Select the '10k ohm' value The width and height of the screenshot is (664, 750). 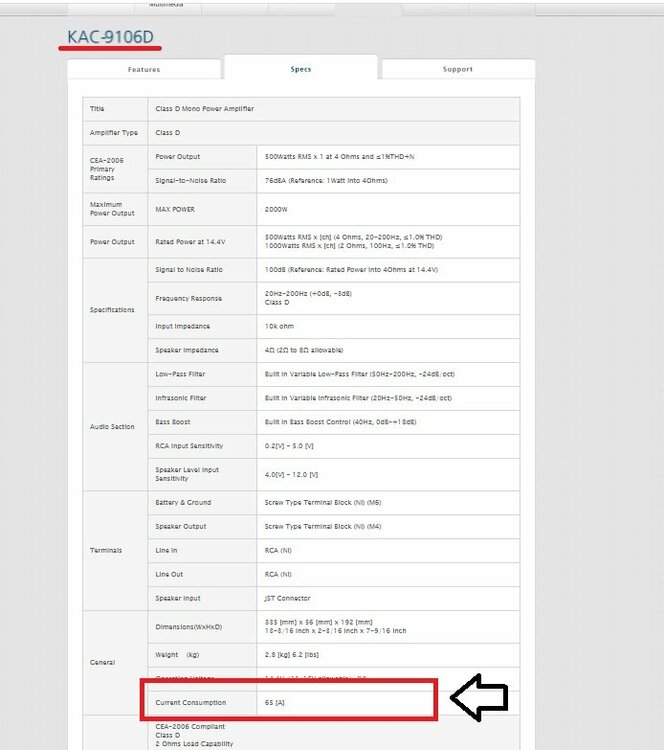click(x=279, y=326)
